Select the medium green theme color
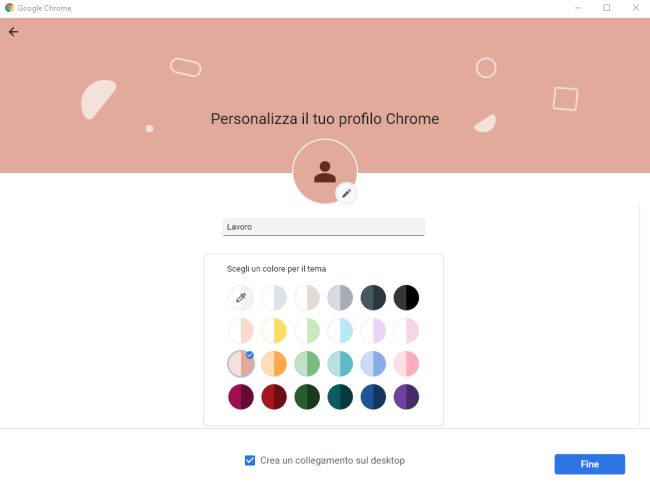Viewport: 650px width, 498px height. pyautogui.click(x=307, y=364)
